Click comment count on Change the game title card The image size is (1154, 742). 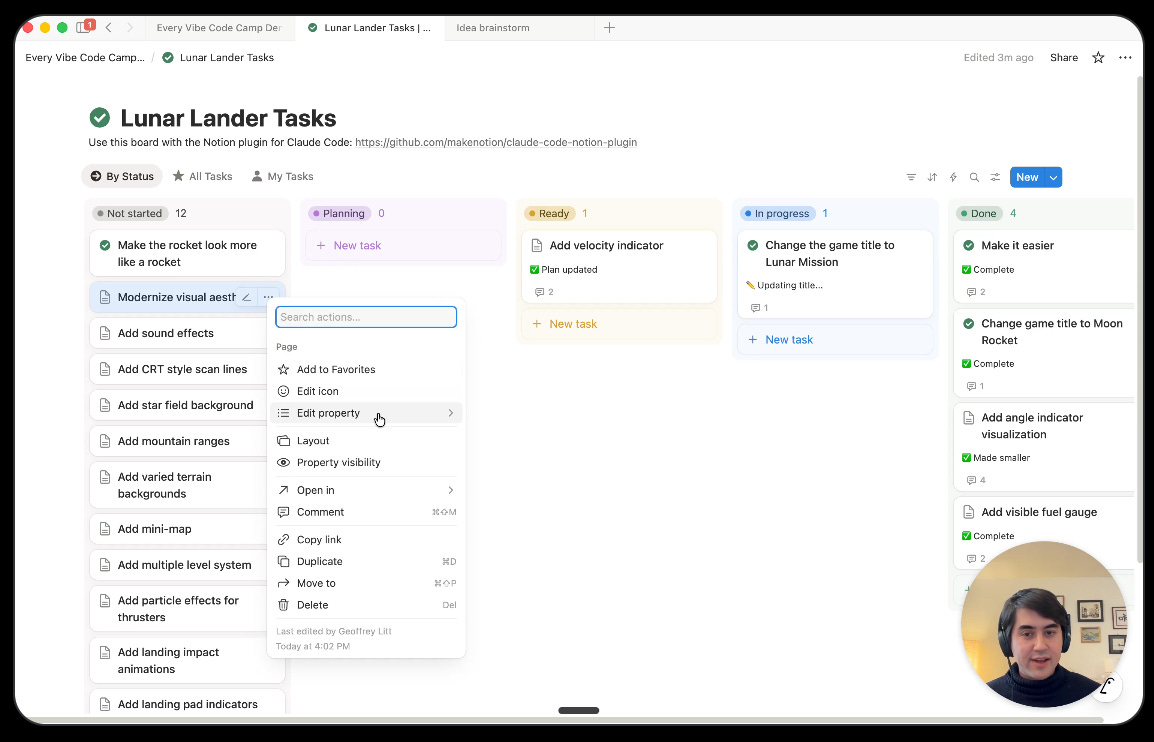760,308
